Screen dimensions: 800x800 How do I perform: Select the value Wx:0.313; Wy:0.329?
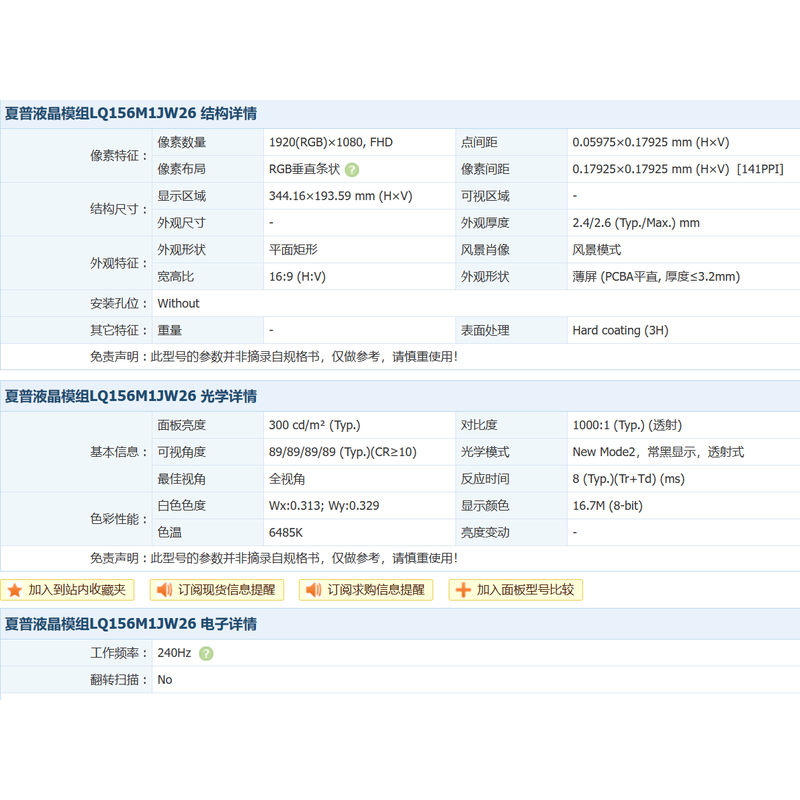(324, 506)
